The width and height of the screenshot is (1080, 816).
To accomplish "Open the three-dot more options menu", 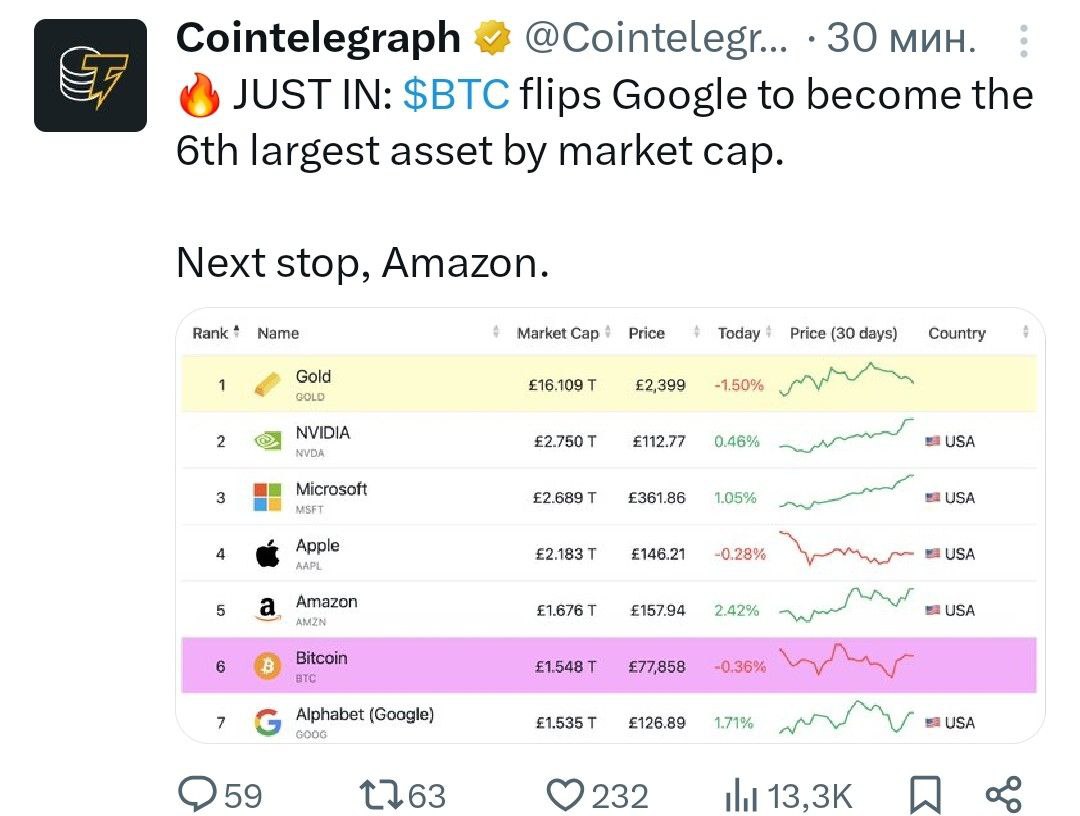I will tap(1024, 41).
